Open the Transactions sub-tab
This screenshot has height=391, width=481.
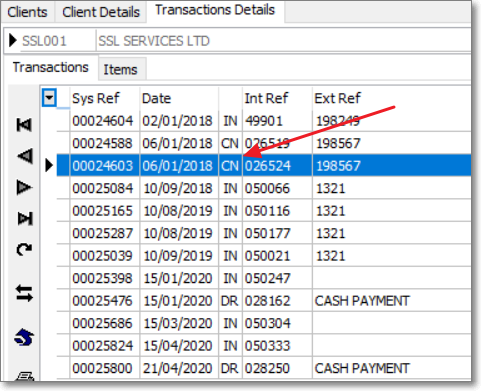click(x=51, y=67)
